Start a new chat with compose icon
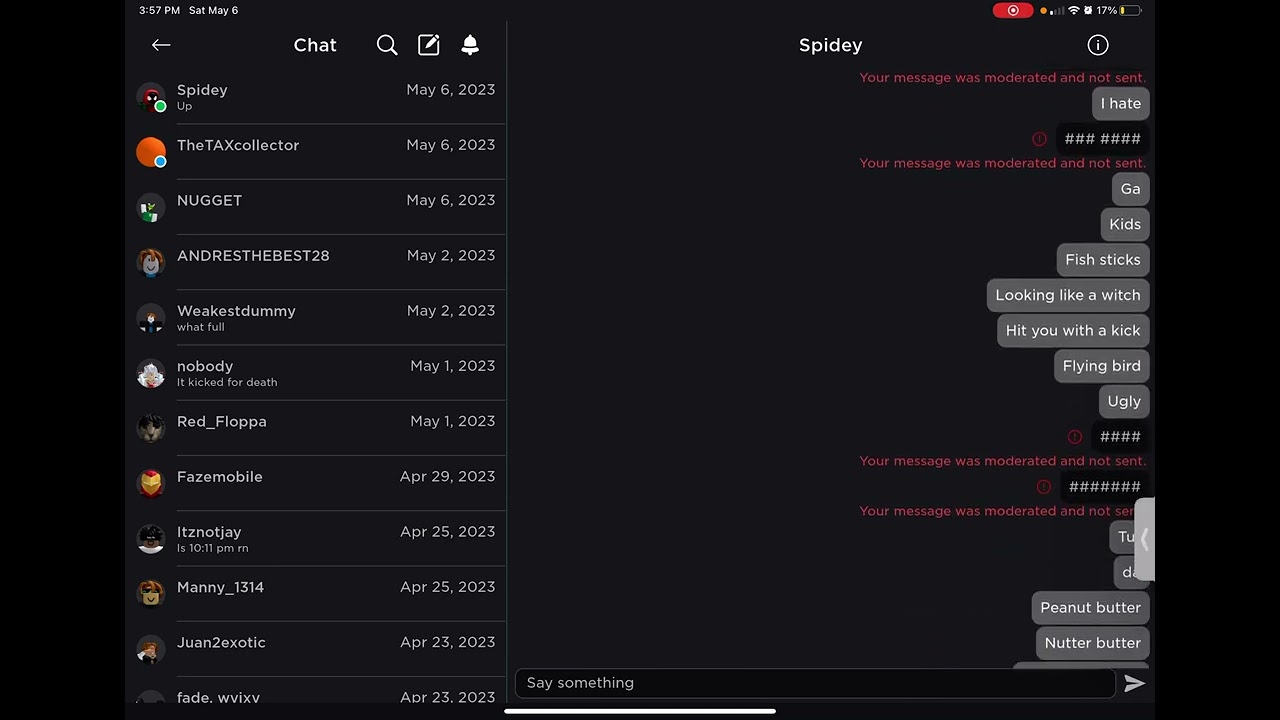This screenshot has height=720, width=1280. (429, 45)
